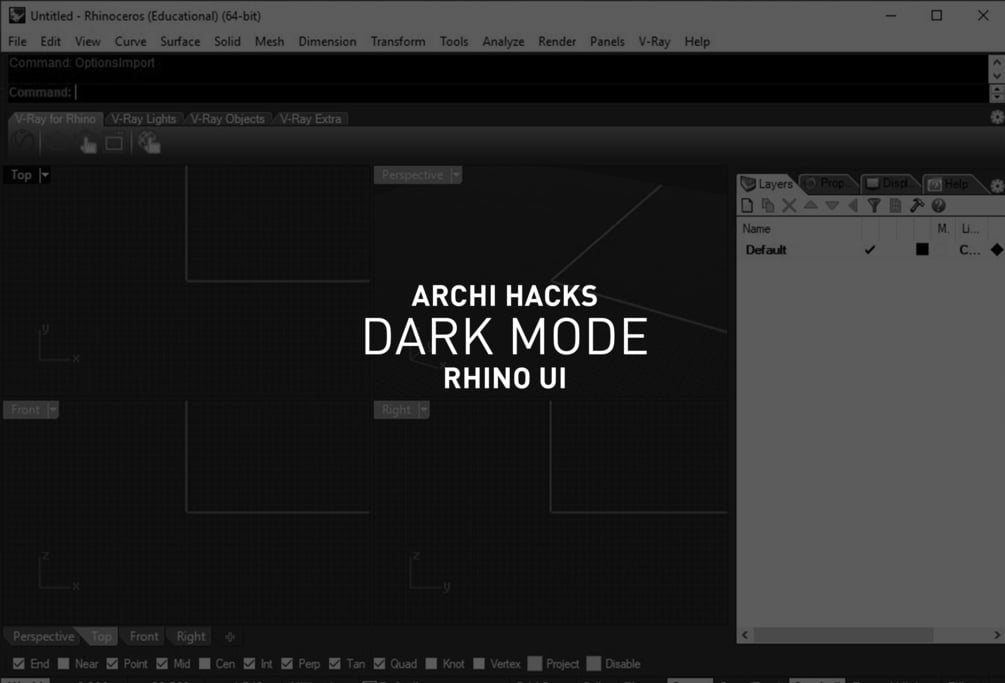Enable the Vertex osnap checkbox
The width and height of the screenshot is (1005, 683).
pyautogui.click(x=479, y=664)
